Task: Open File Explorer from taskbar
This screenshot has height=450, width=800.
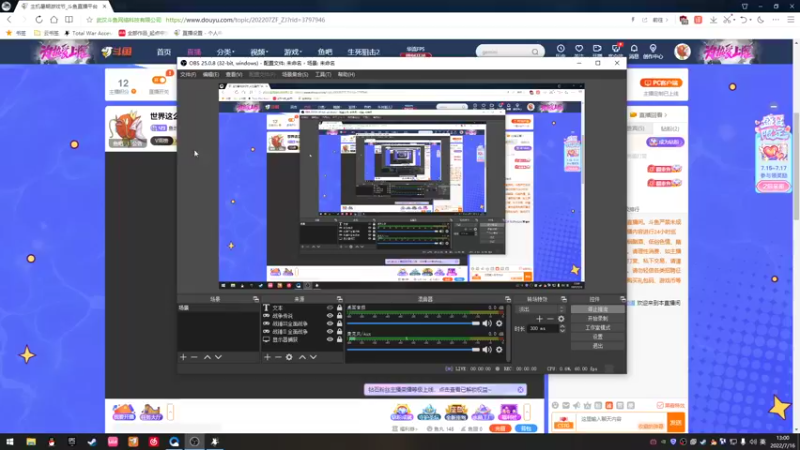Action: [31, 442]
